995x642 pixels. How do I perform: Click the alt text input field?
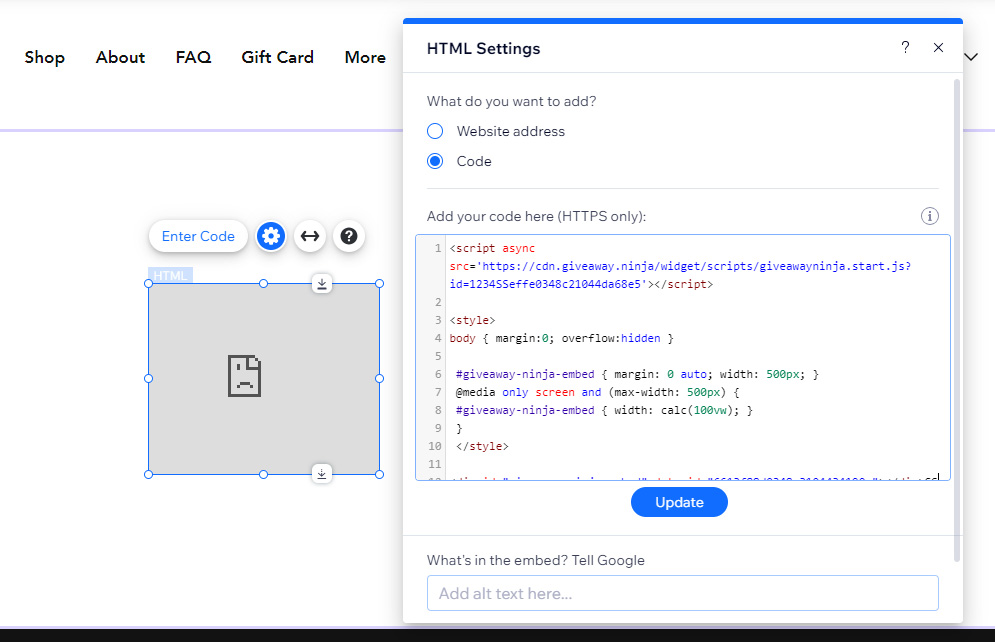click(x=682, y=593)
